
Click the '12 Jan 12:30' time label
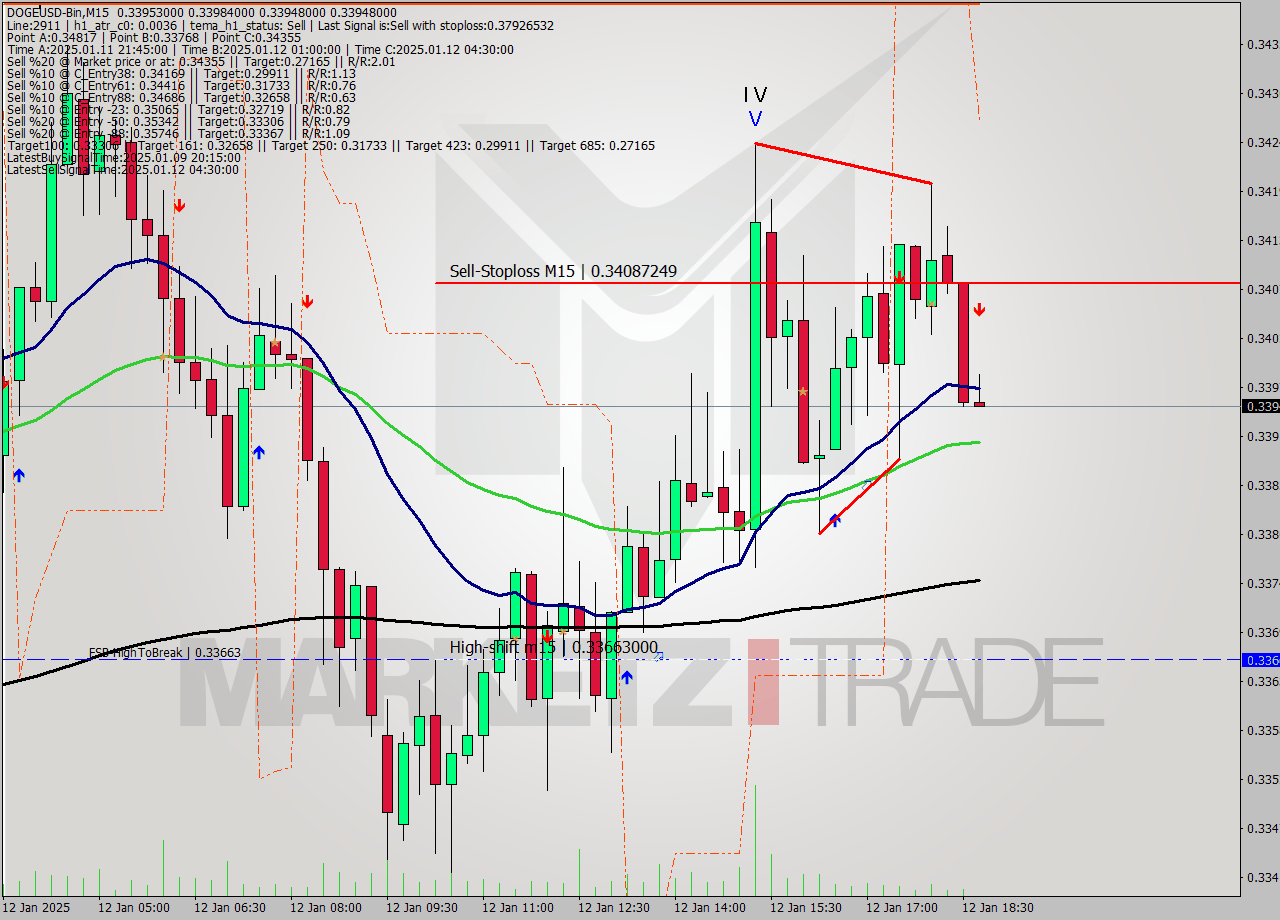pos(614,908)
